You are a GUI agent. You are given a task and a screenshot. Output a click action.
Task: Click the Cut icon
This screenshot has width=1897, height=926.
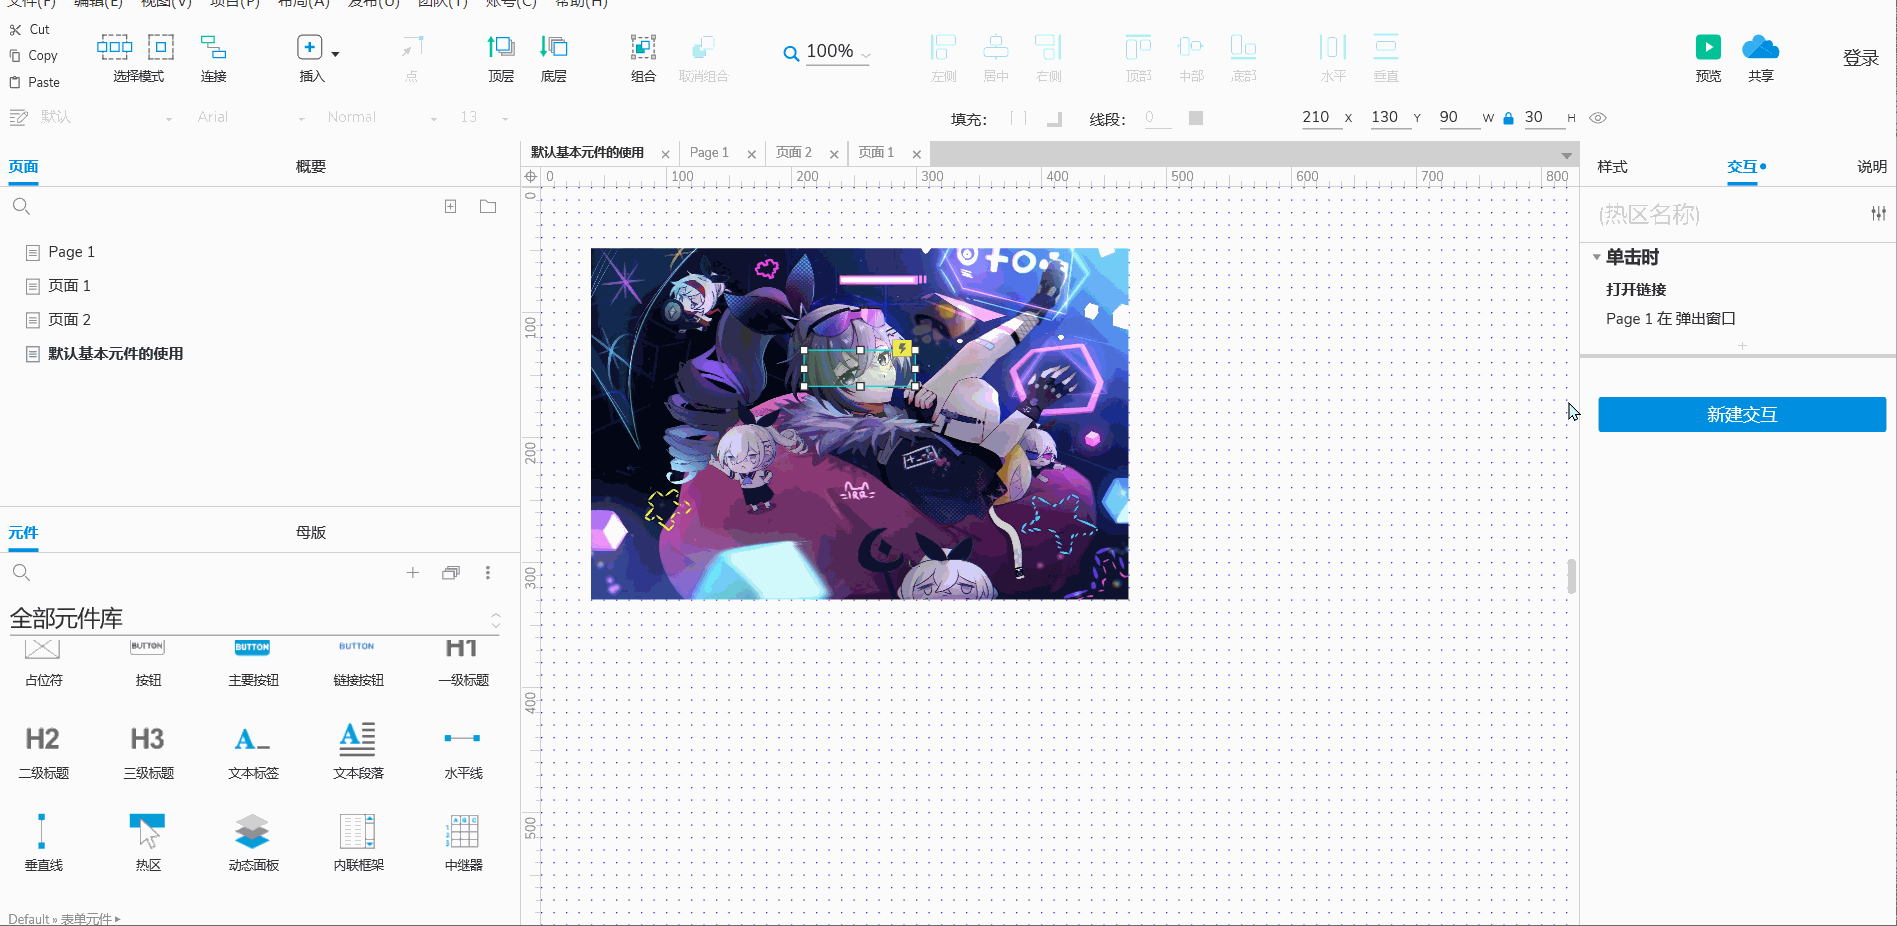(x=15, y=30)
